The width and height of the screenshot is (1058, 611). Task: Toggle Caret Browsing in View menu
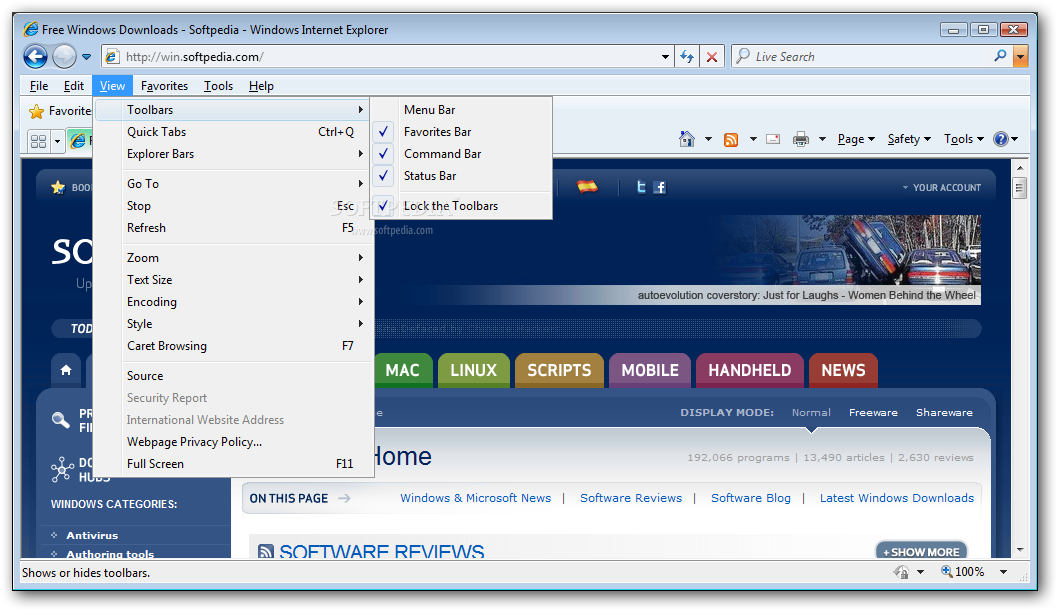coord(233,346)
